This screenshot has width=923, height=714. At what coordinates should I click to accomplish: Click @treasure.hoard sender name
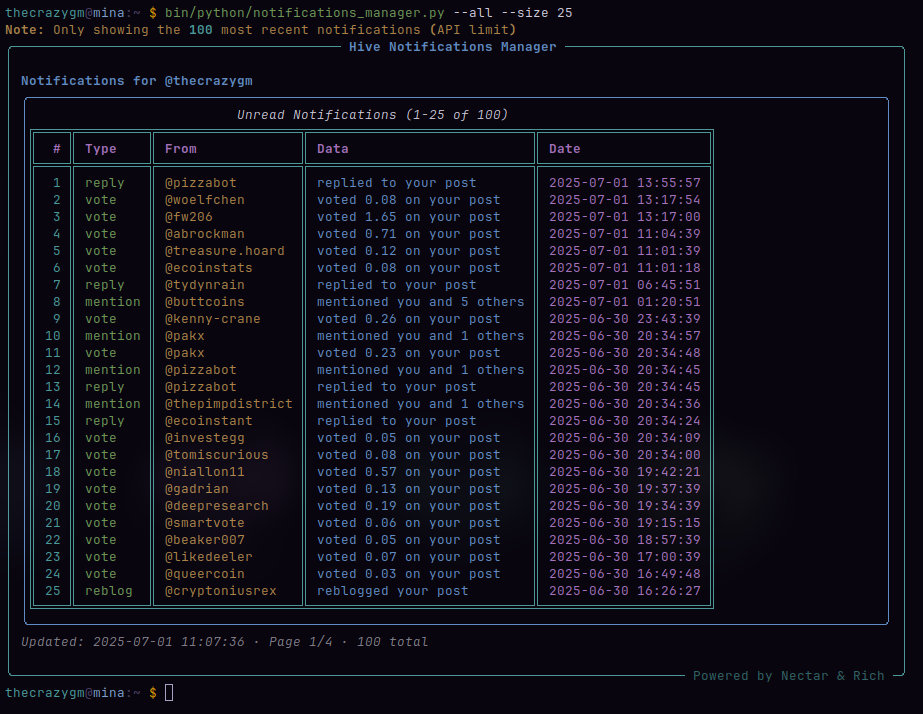[x=225, y=251]
